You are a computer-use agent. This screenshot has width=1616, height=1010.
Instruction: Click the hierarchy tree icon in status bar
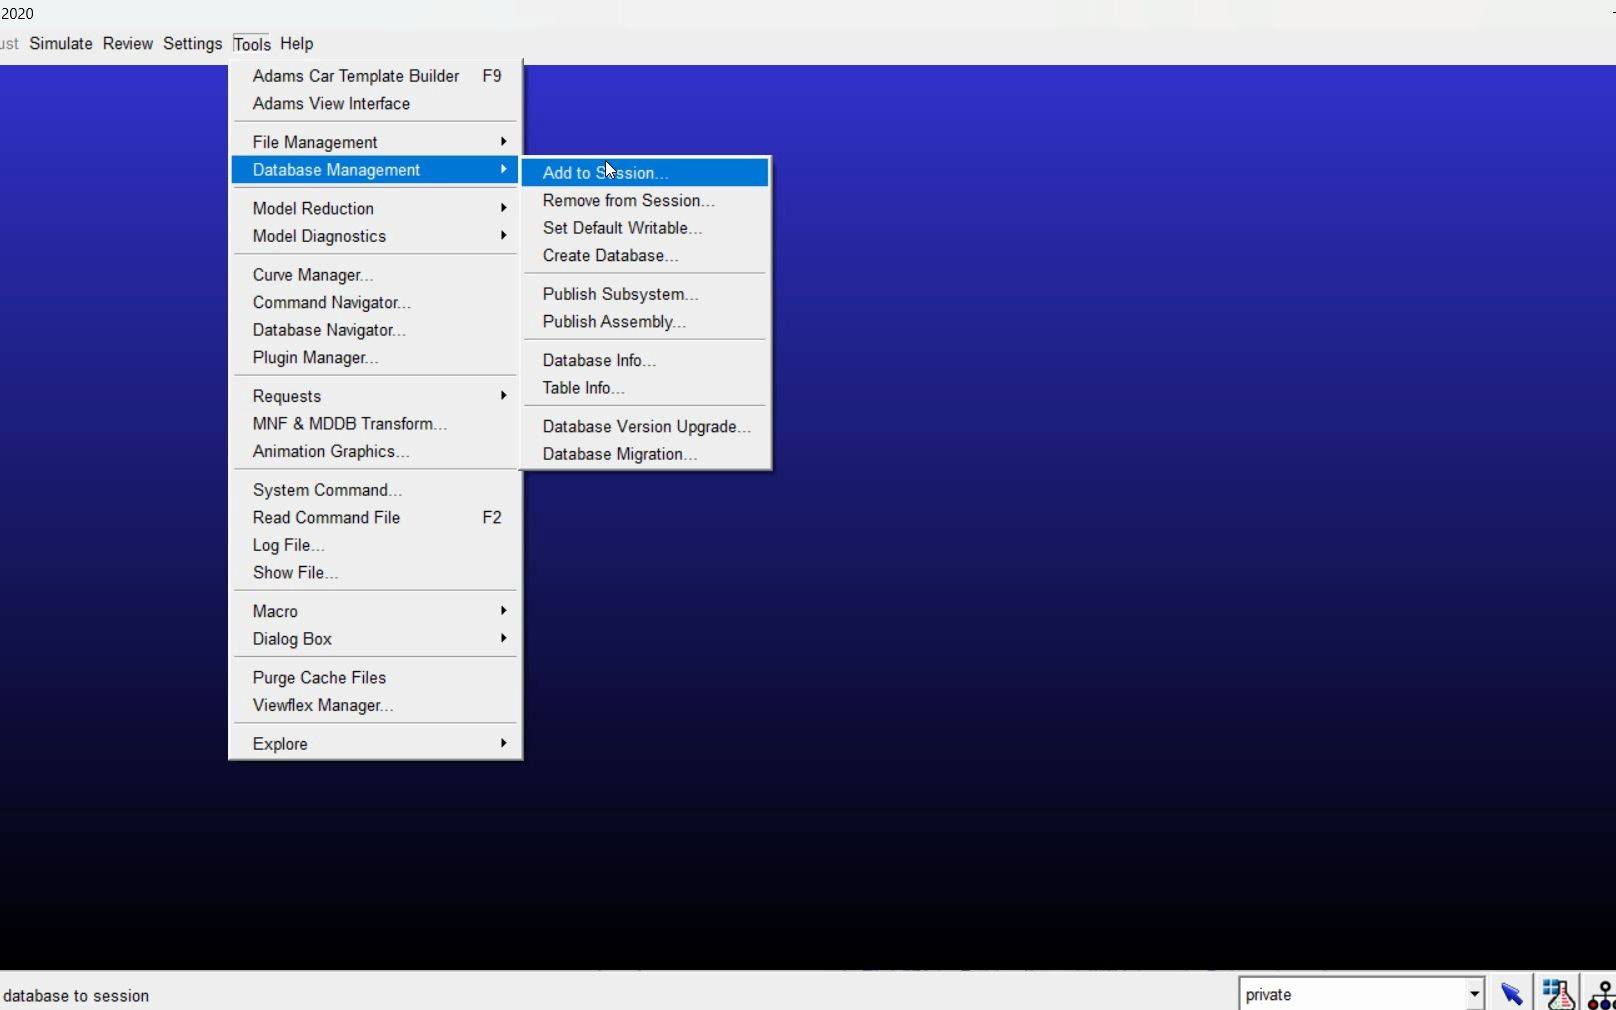[x=1602, y=995]
